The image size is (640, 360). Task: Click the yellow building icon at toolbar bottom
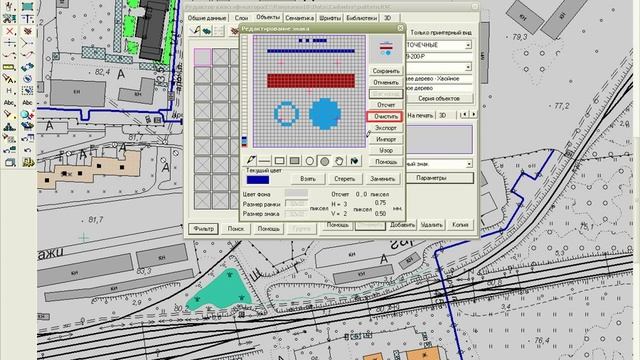[27, 162]
